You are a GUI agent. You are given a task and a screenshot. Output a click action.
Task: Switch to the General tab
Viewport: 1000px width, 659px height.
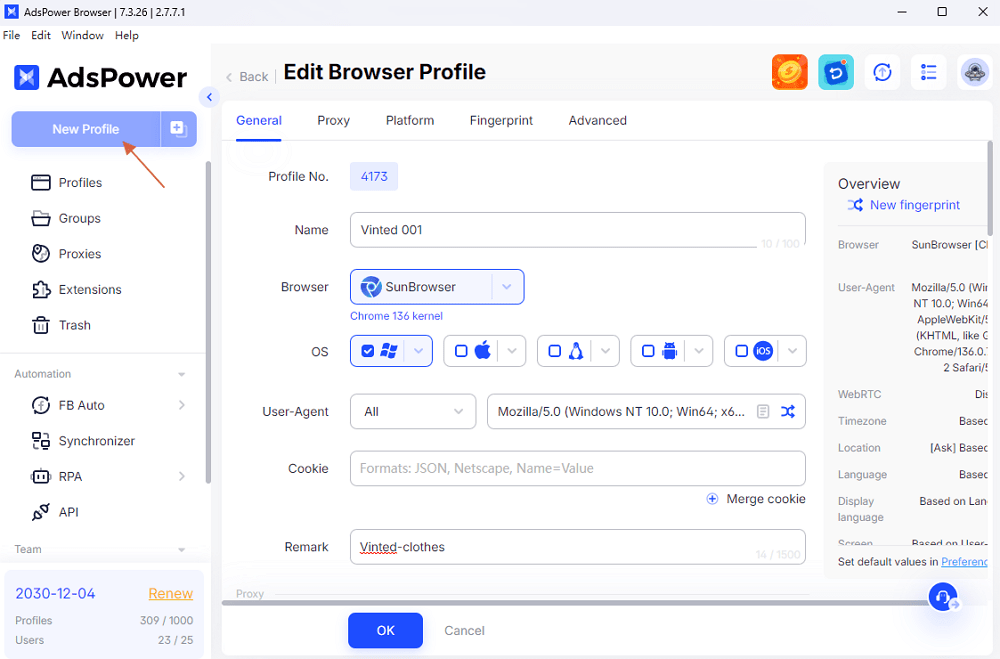coord(259,121)
